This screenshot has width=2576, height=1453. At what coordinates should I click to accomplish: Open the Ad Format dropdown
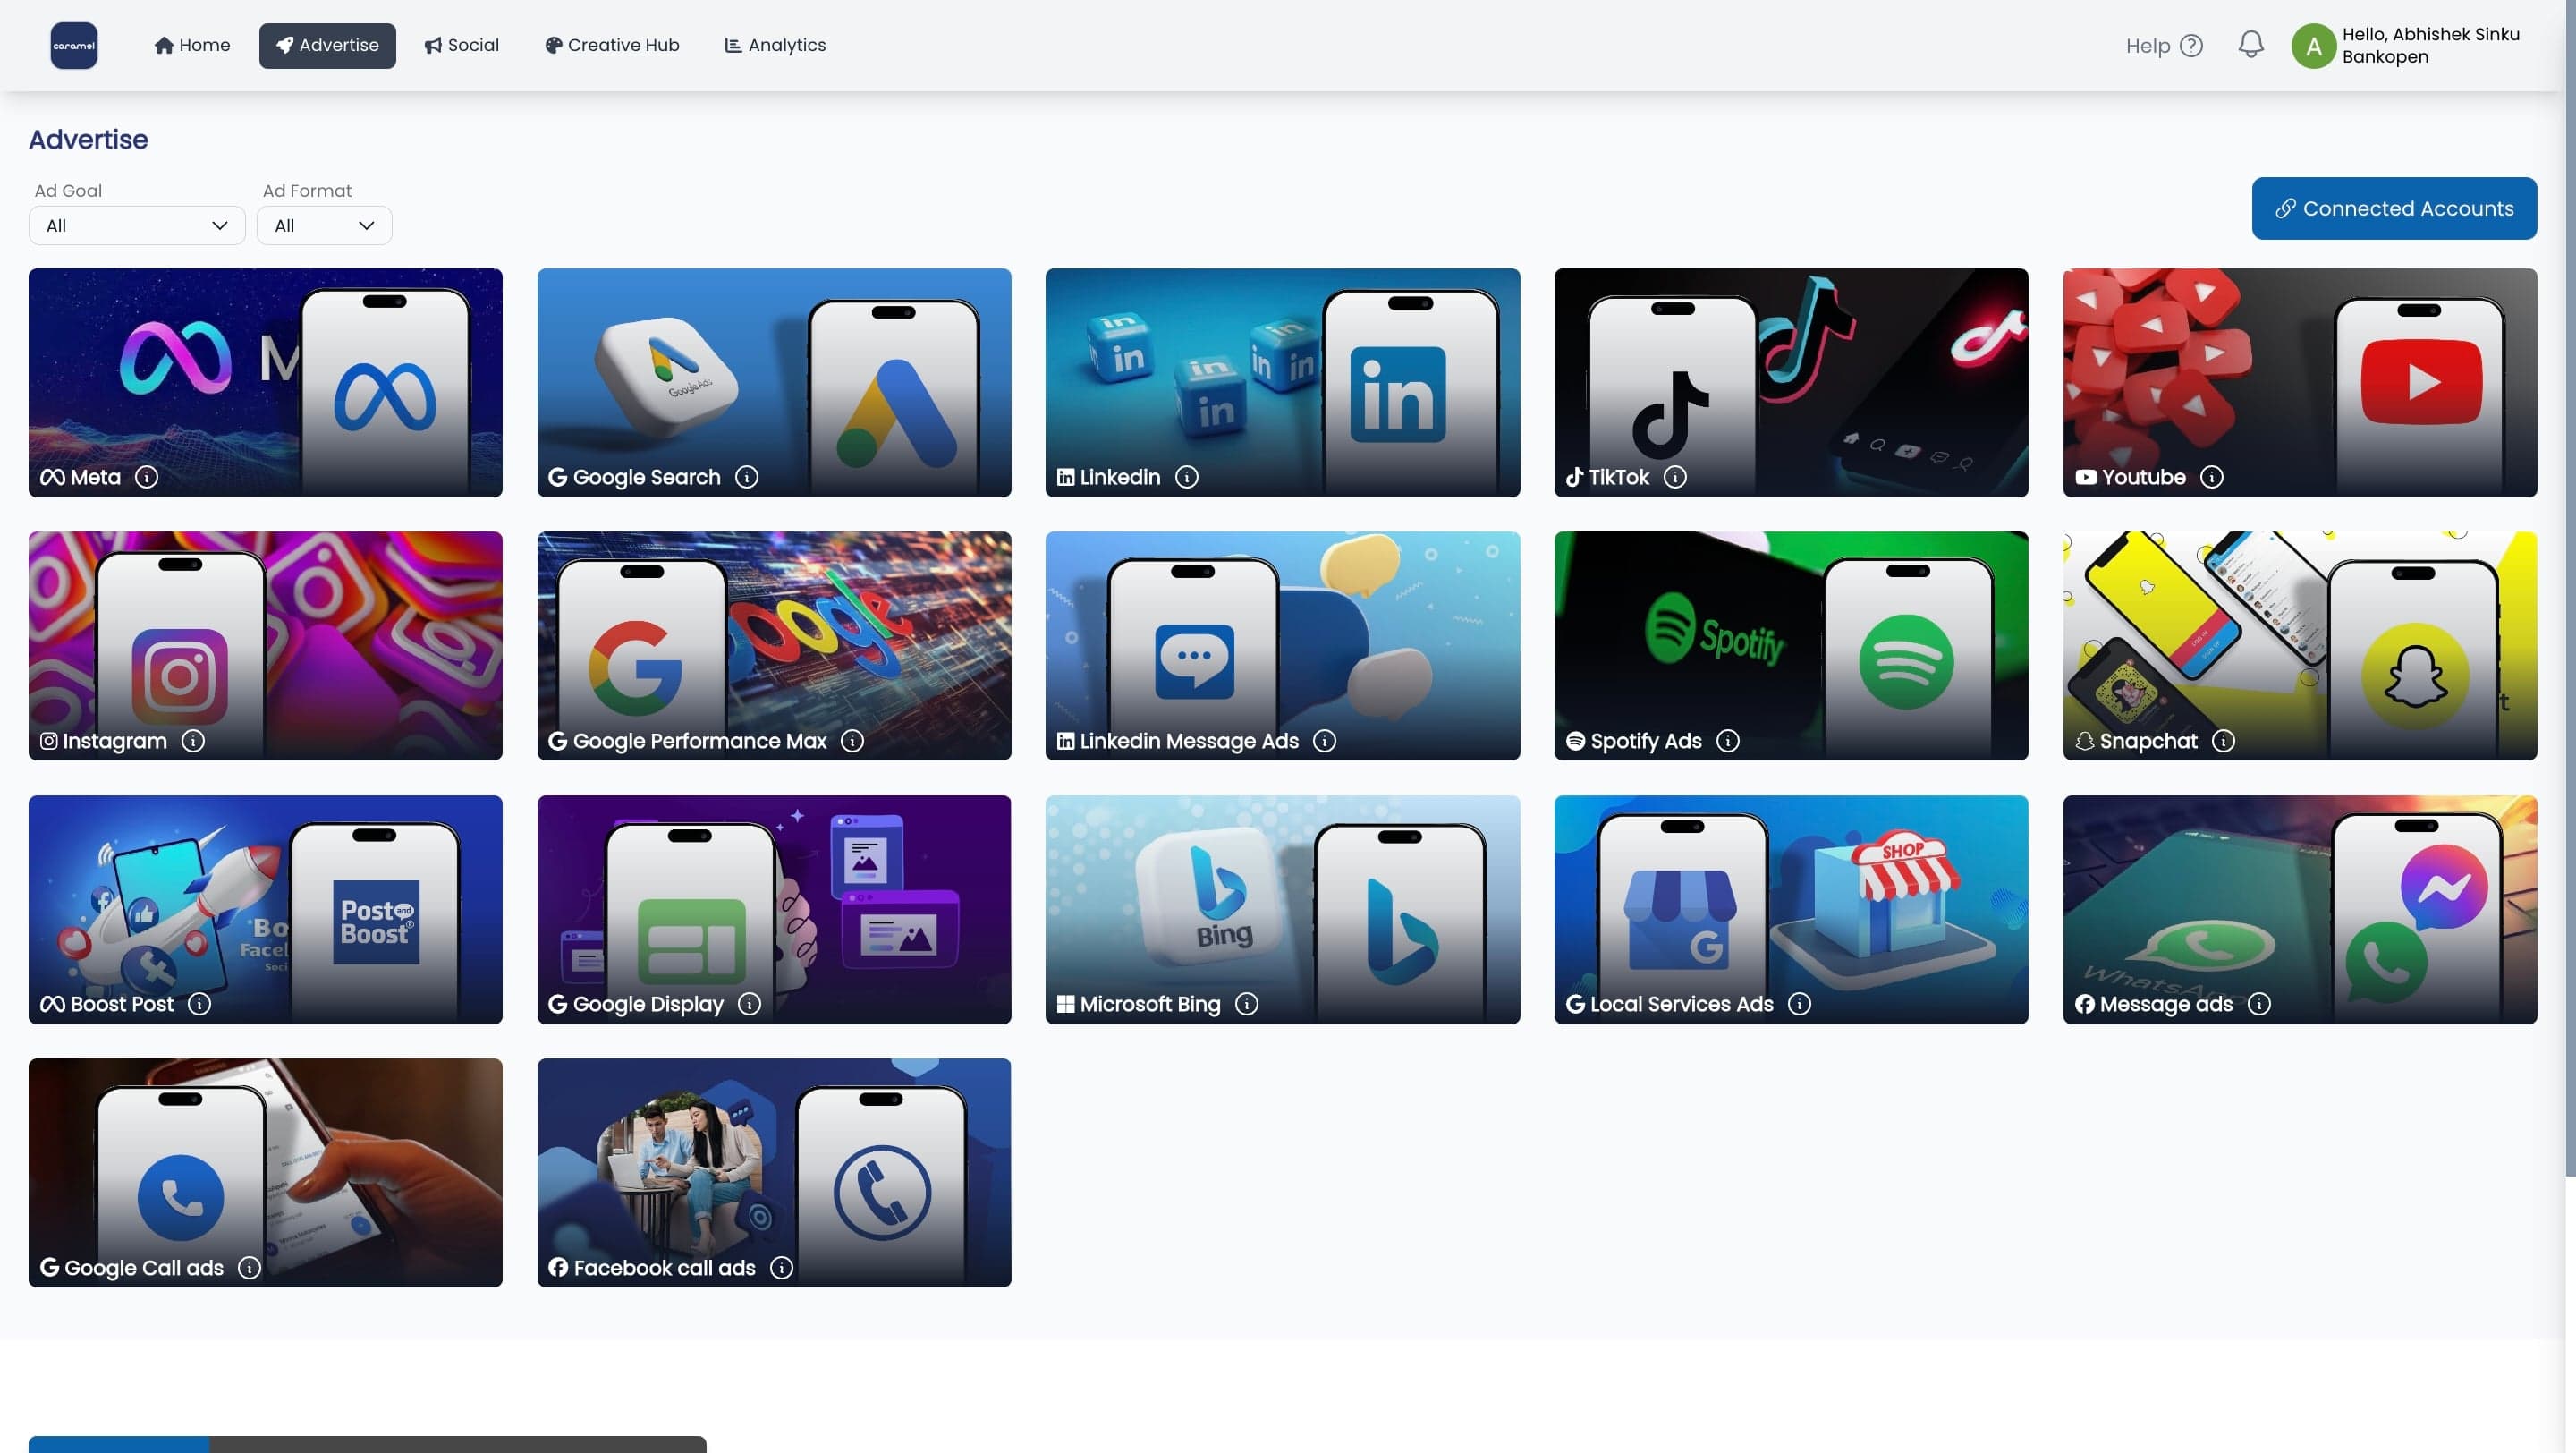coord(324,225)
